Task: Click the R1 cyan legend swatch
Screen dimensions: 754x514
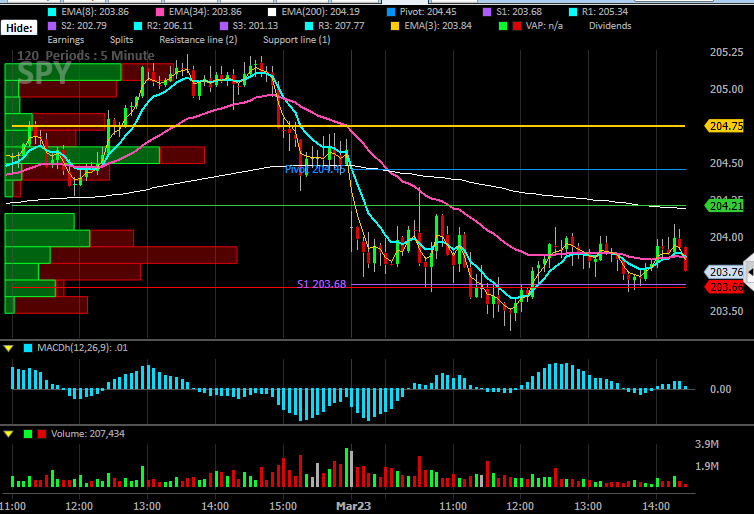Action: [x=573, y=12]
